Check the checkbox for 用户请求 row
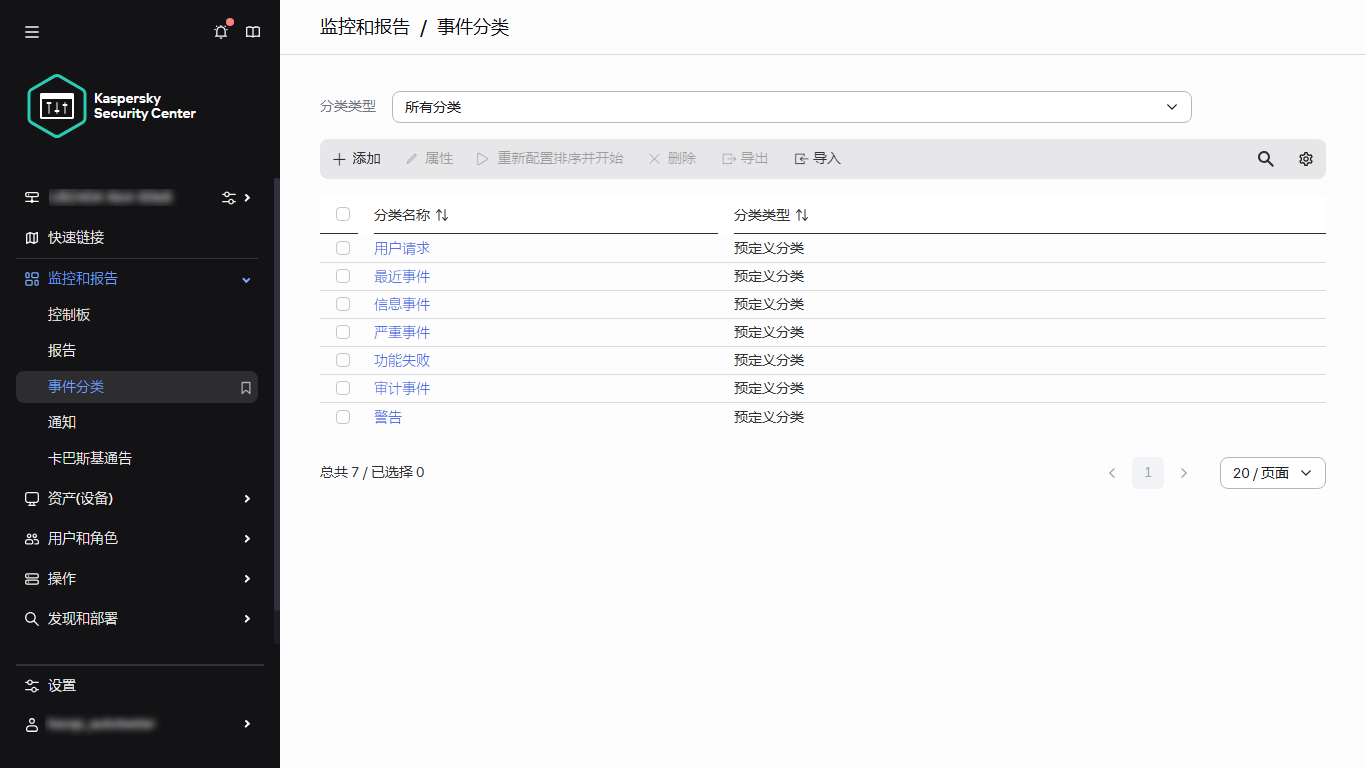This screenshot has width=1366, height=768. 343,247
